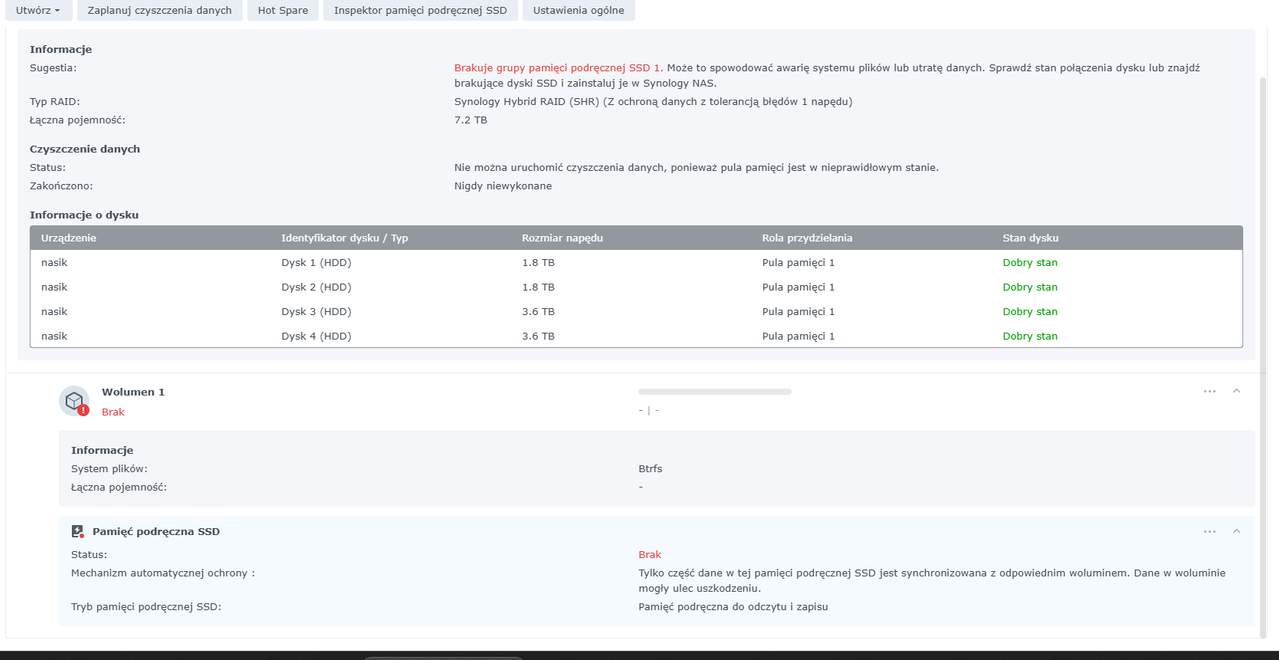Collapse the Pamięć podręczna SSD section

1237,531
